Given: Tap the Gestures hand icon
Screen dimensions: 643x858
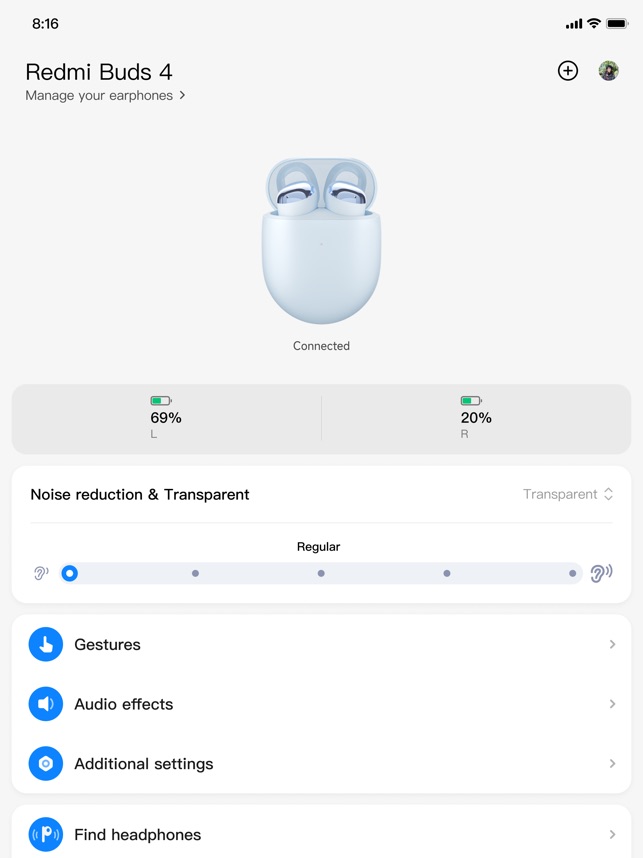Looking at the screenshot, I should (x=45, y=644).
